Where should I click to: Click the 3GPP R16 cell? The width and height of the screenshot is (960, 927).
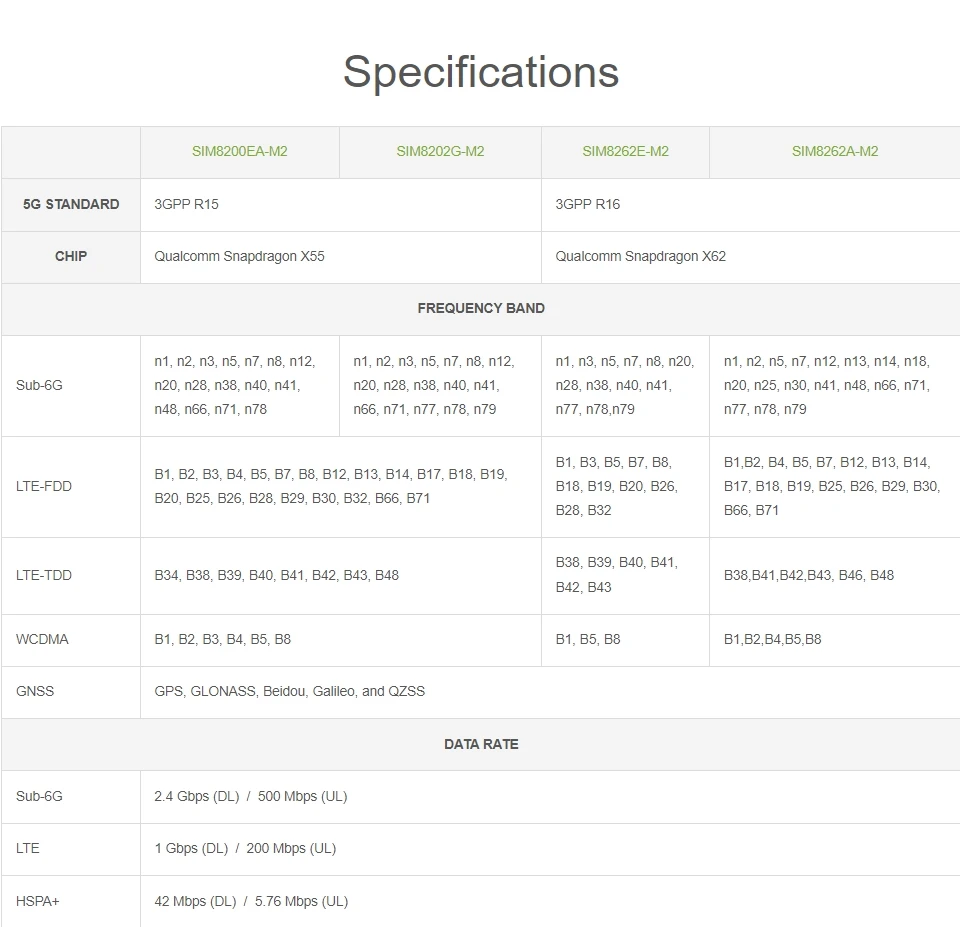(588, 204)
